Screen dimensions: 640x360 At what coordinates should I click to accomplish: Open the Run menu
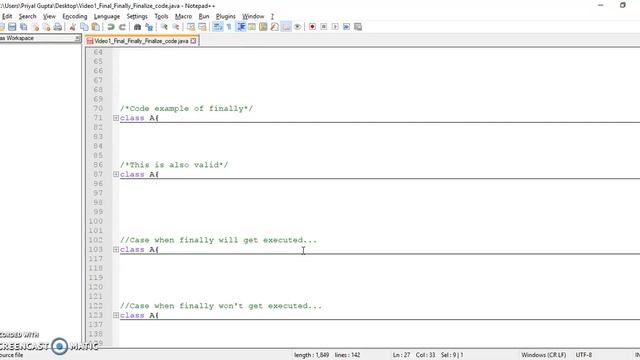pos(204,16)
